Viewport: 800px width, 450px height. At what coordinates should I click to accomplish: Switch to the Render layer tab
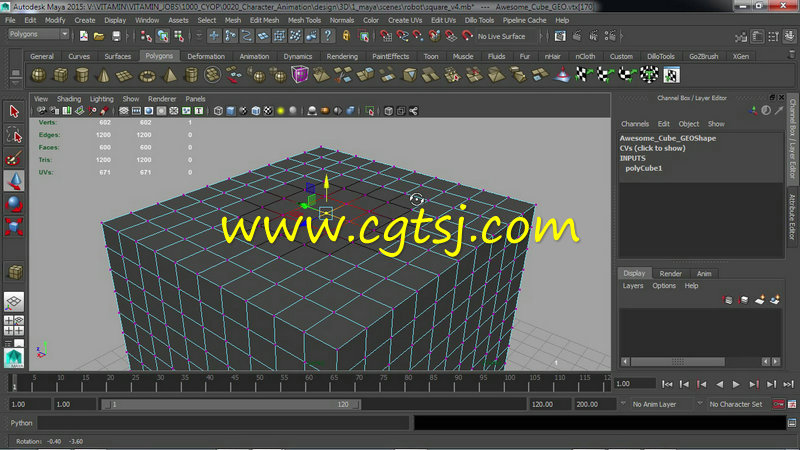click(x=670, y=273)
